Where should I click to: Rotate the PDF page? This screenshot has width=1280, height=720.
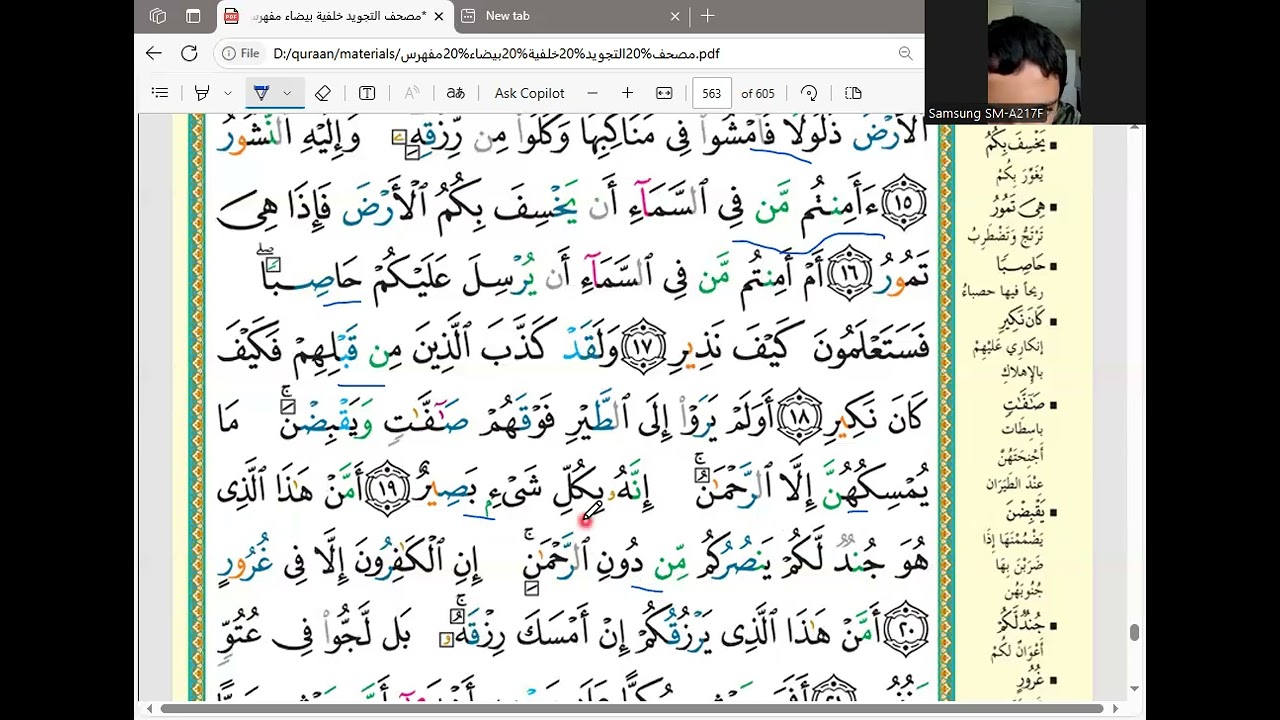coord(809,93)
